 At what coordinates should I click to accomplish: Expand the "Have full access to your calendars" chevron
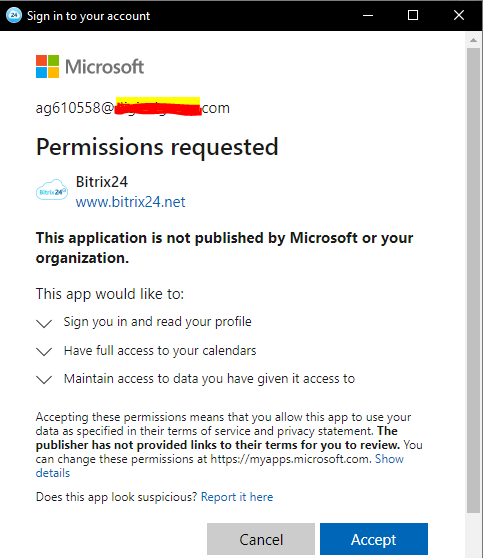point(44,352)
